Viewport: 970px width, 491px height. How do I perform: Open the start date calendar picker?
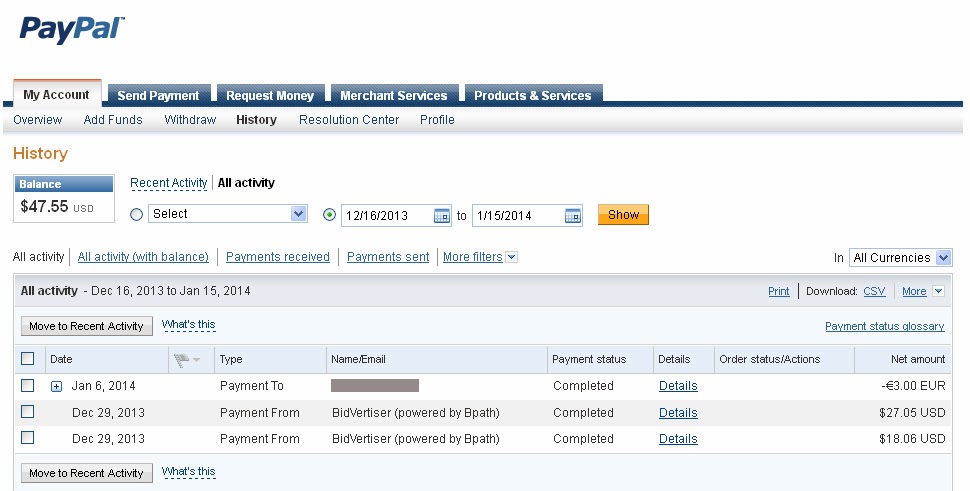442,215
